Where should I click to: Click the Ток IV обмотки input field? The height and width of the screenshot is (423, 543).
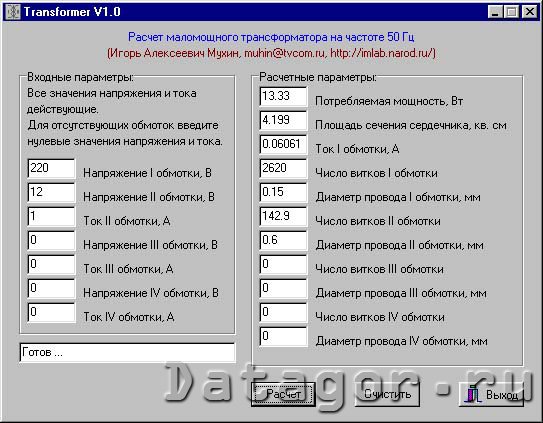[x=51, y=312]
